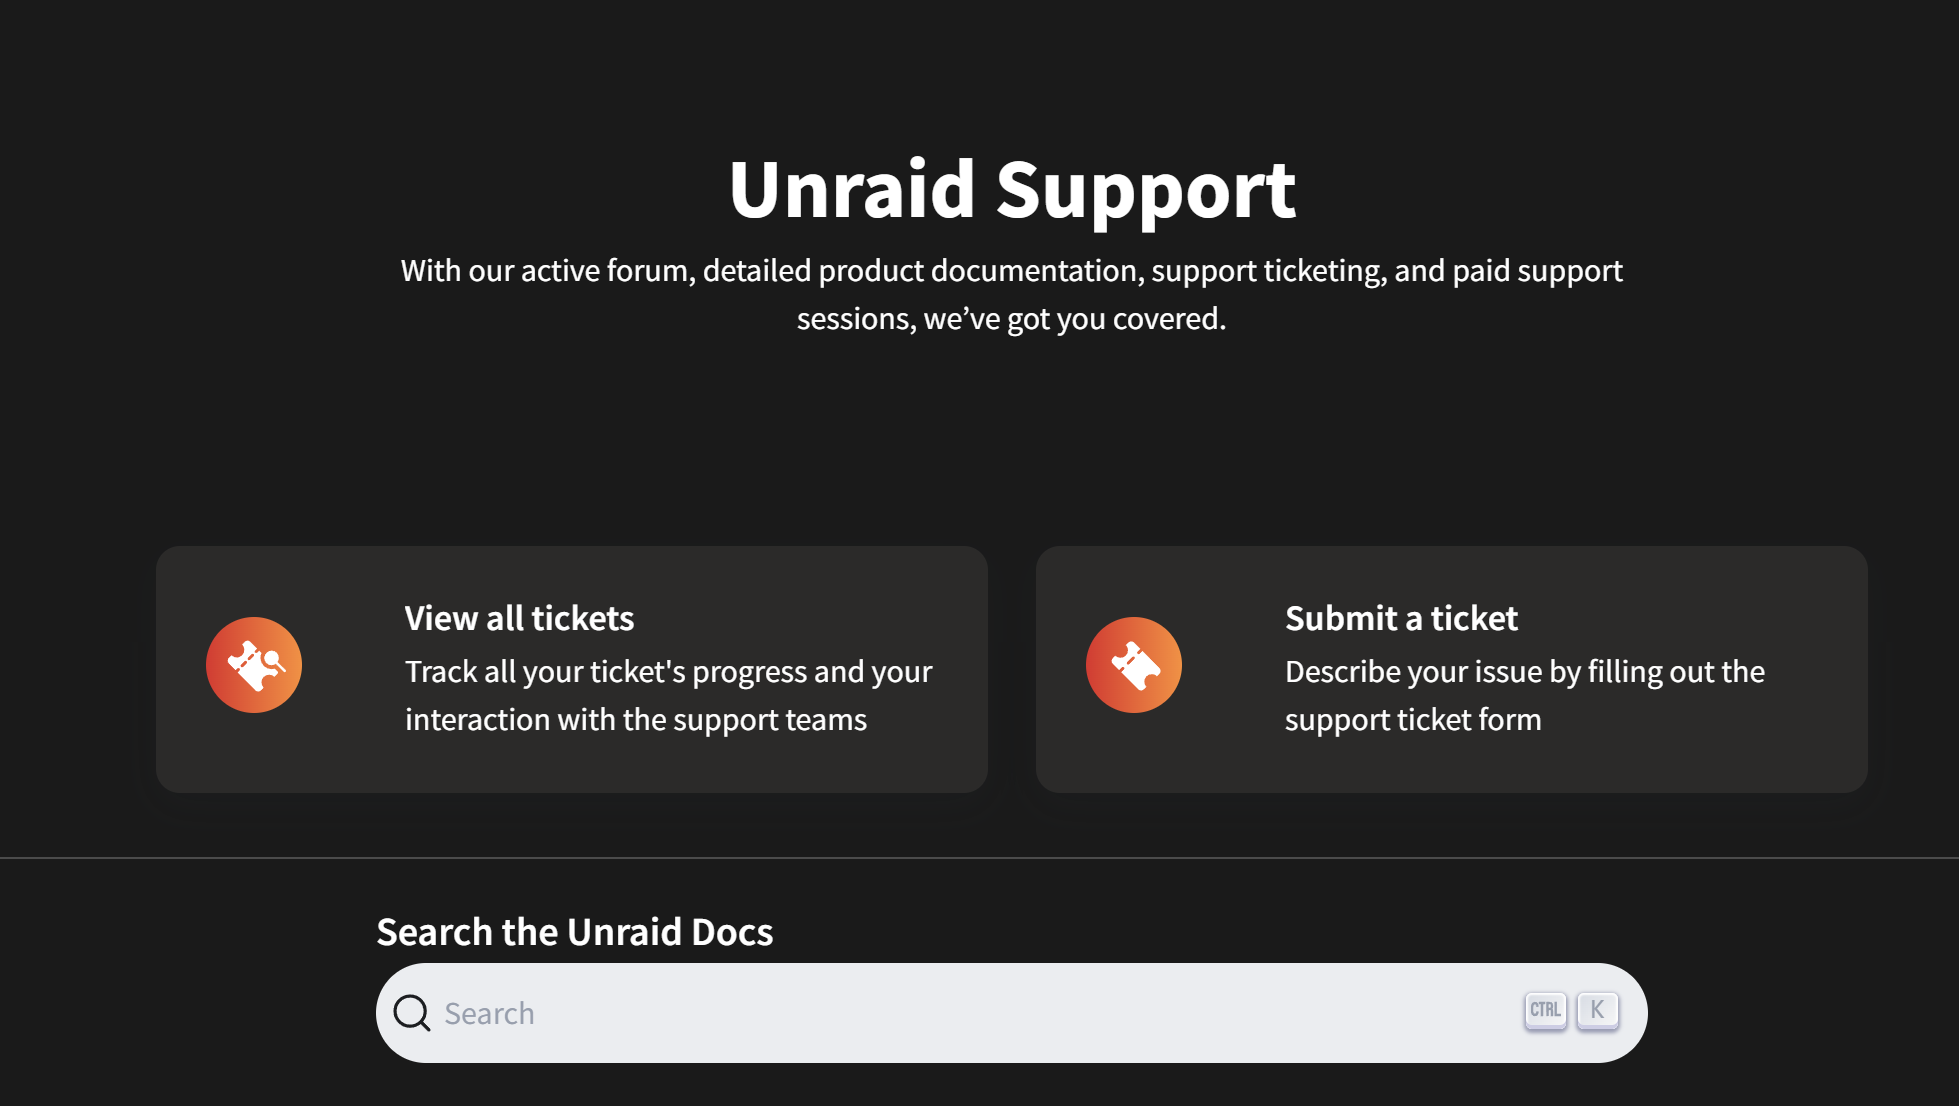Click the Submit a ticket icon

(x=1134, y=665)
